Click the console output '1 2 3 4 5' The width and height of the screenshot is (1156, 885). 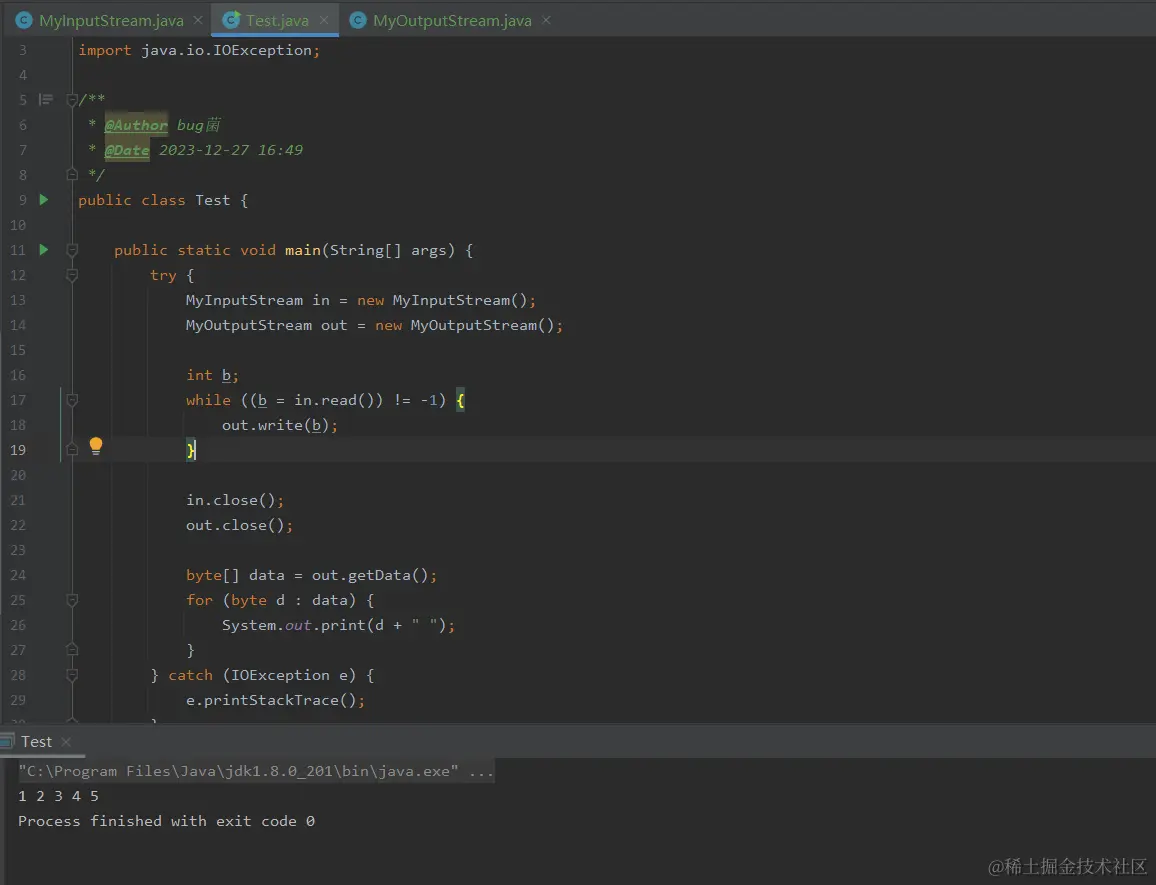pos(58,796)
